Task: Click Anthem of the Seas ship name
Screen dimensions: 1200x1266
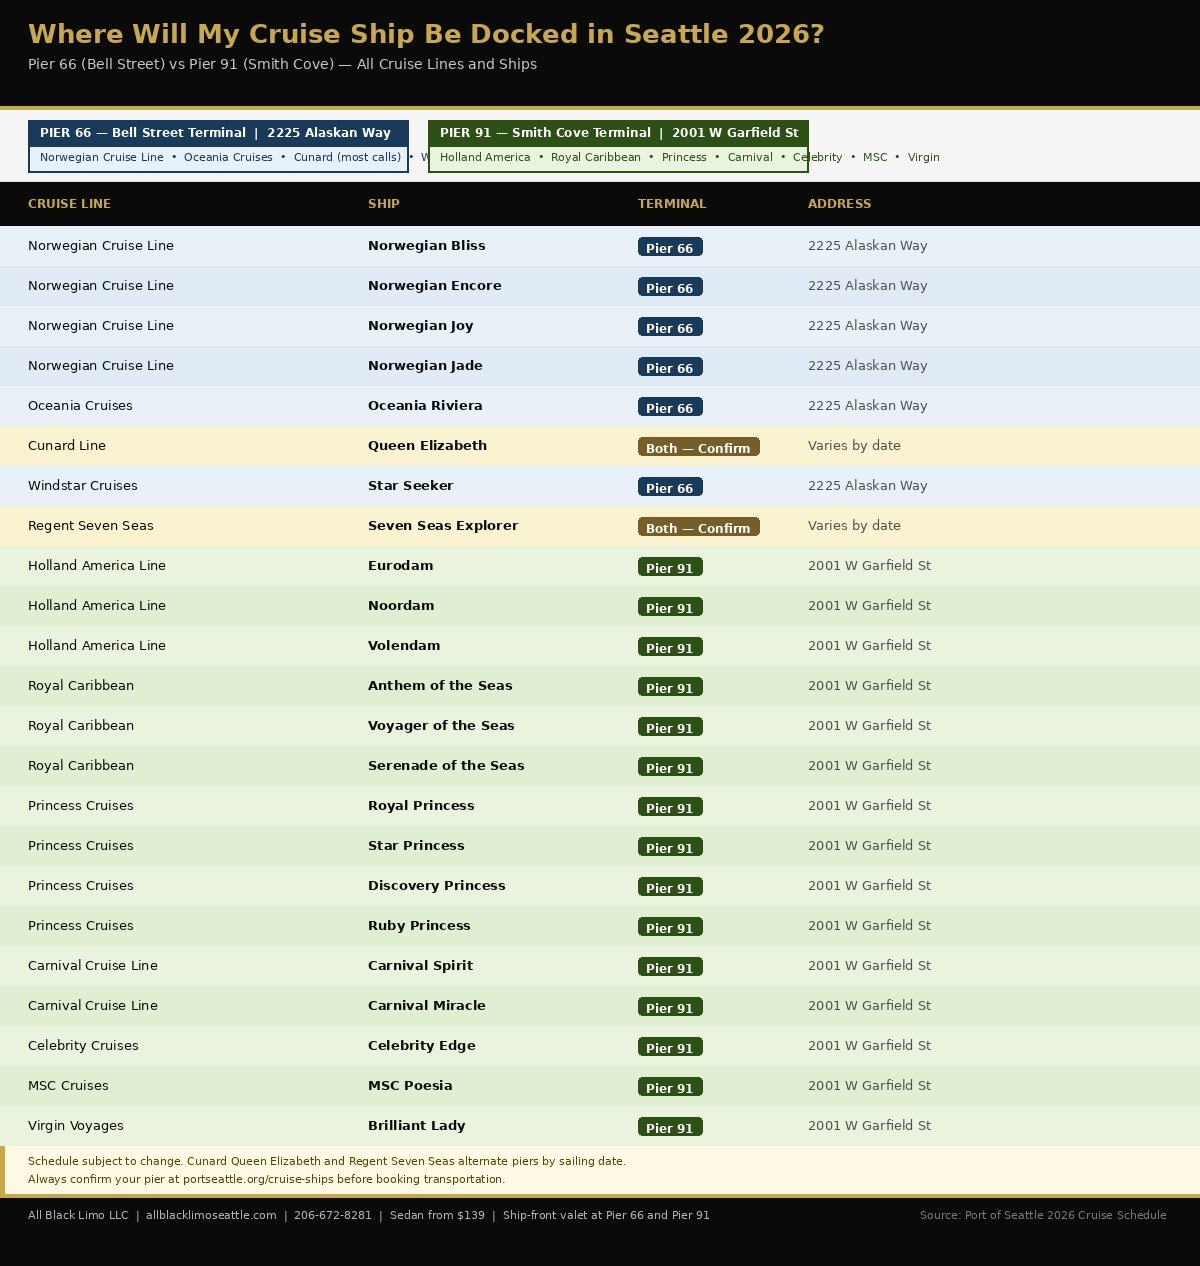Action: (440, 686)
